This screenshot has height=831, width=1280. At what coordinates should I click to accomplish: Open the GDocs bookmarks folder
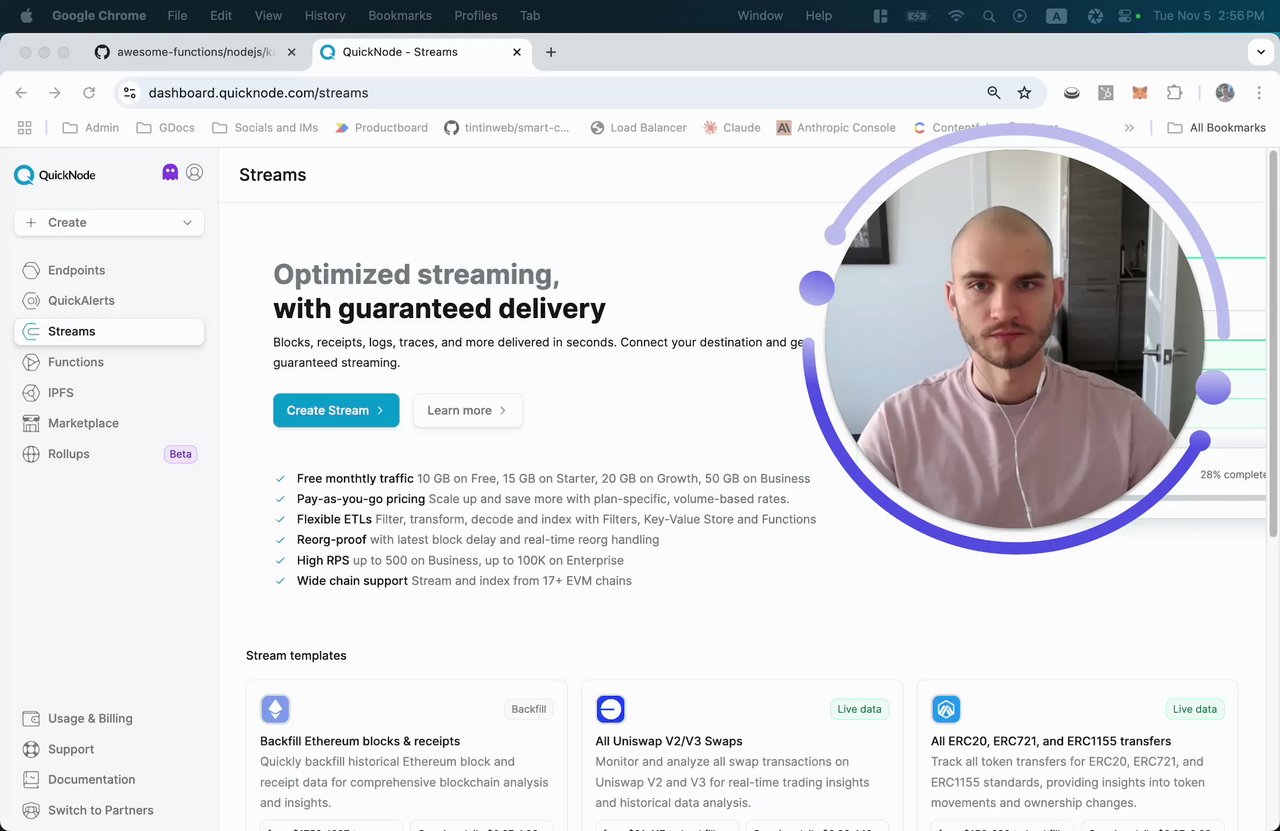pos(165,127)
